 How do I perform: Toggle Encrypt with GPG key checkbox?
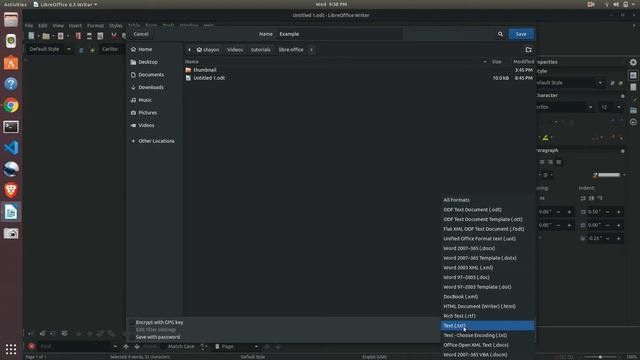(132, 322)
